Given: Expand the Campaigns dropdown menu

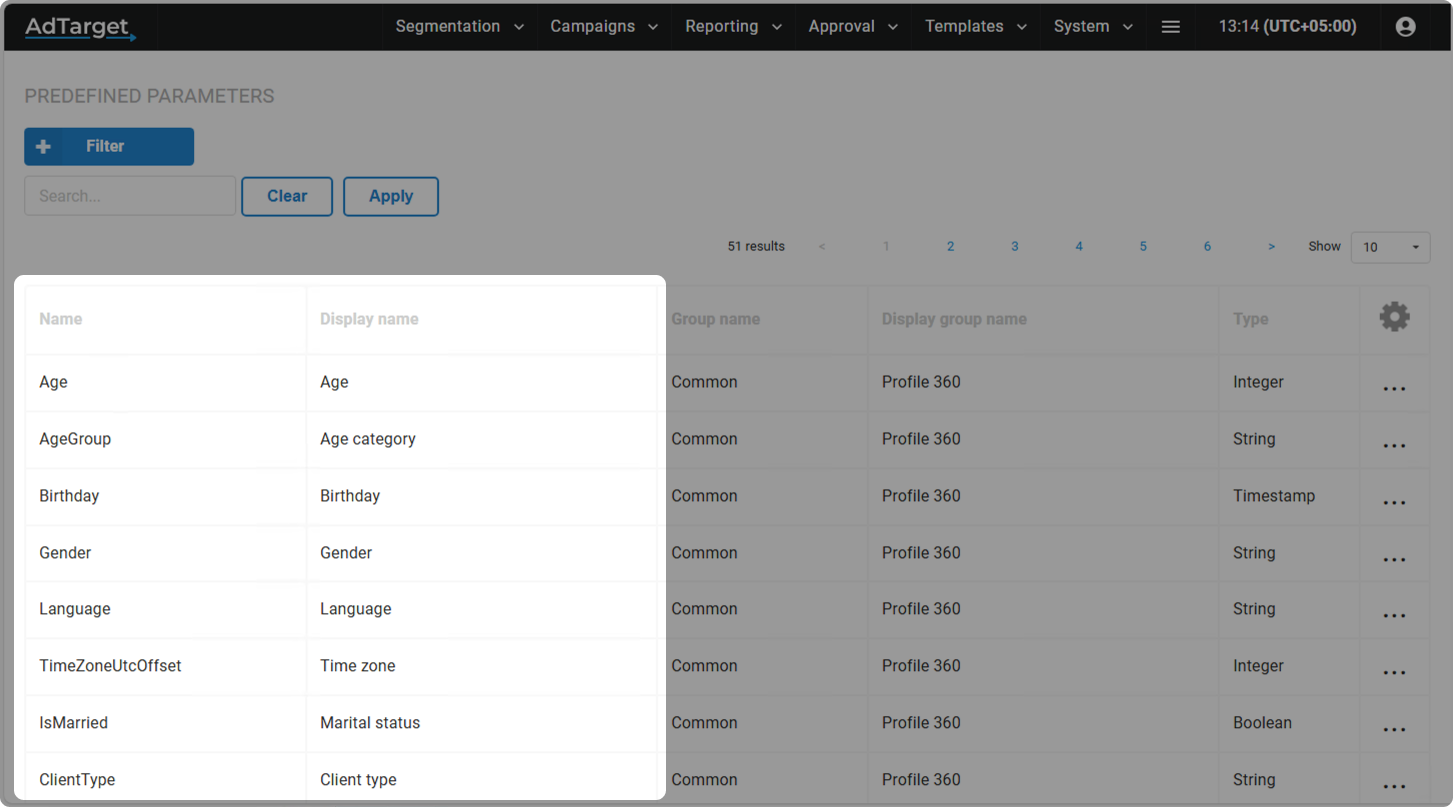Looking at the screenshot, I should pyautogui.click(x=603, y=27).
